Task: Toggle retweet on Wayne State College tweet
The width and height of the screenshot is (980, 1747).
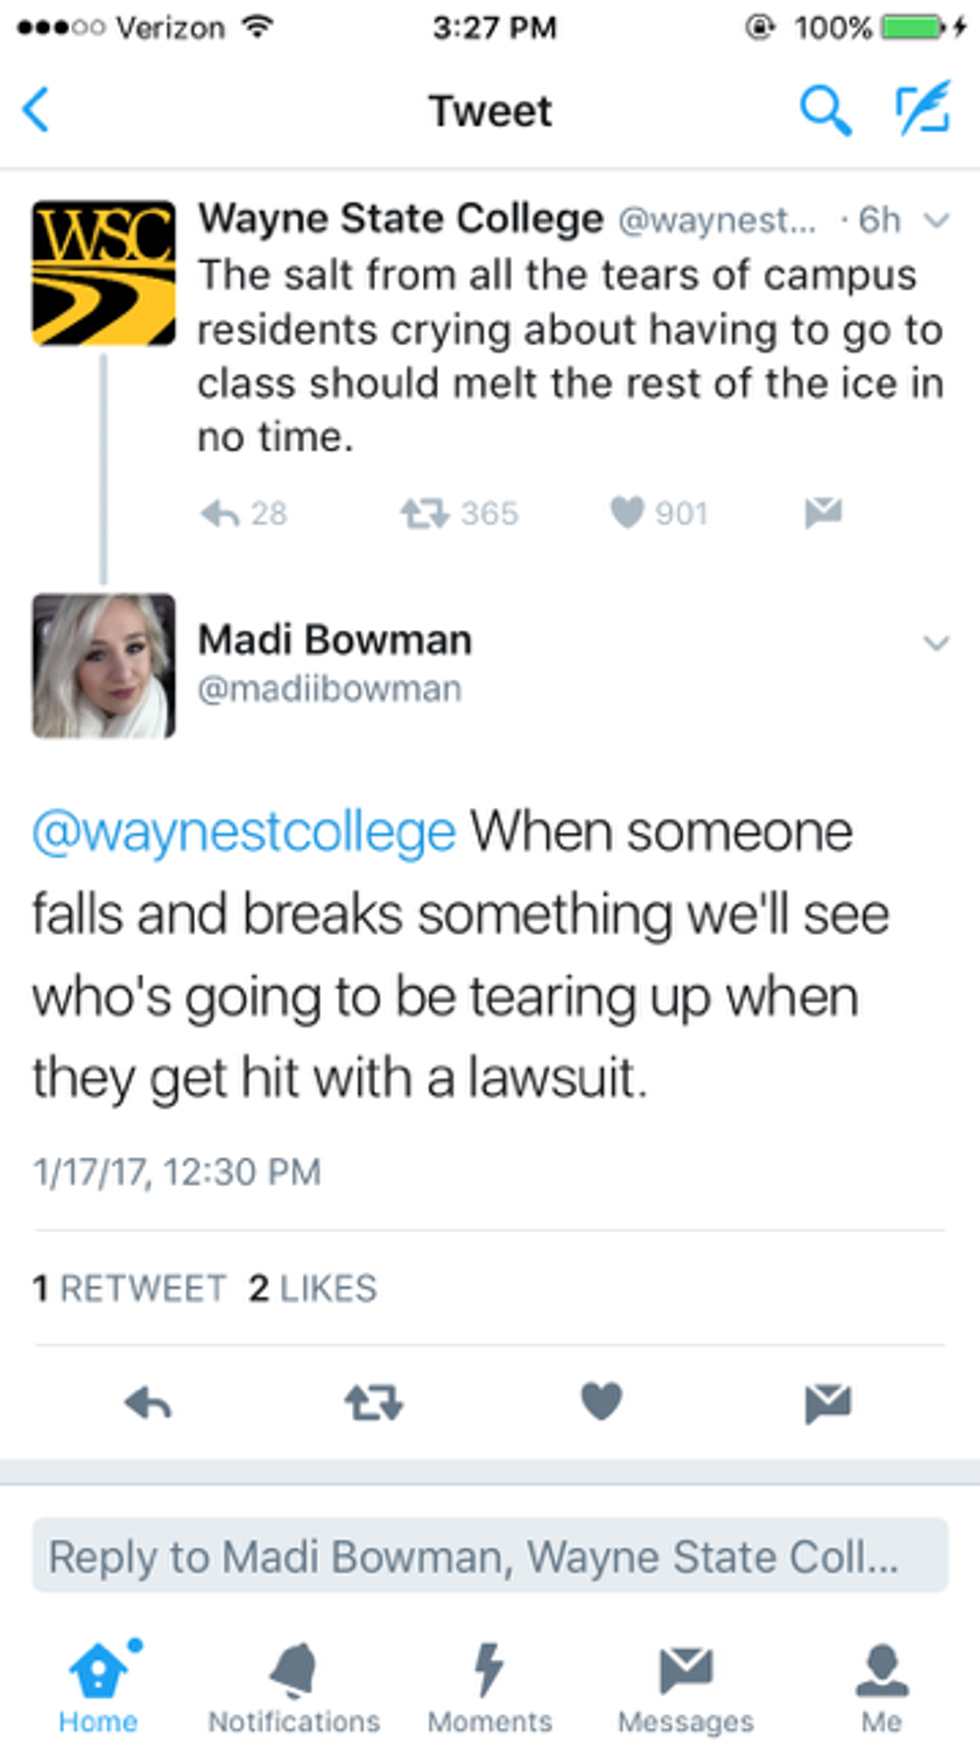Action: 424,514
